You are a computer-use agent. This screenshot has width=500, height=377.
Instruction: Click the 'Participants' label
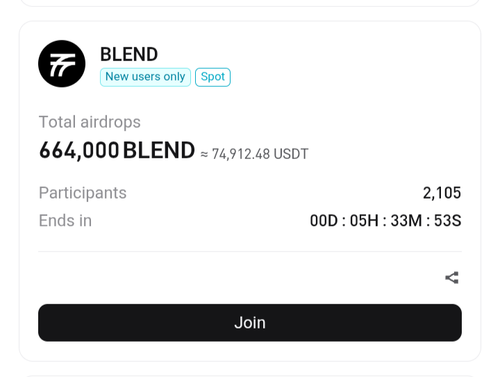(x=83, y=193)
